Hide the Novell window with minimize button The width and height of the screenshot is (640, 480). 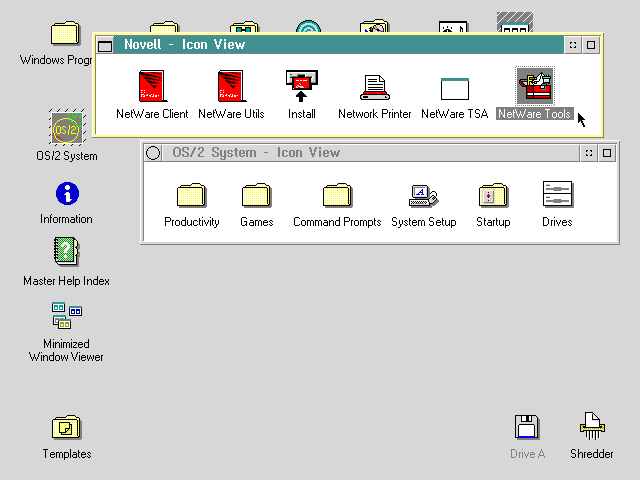[x=573, y=45]
